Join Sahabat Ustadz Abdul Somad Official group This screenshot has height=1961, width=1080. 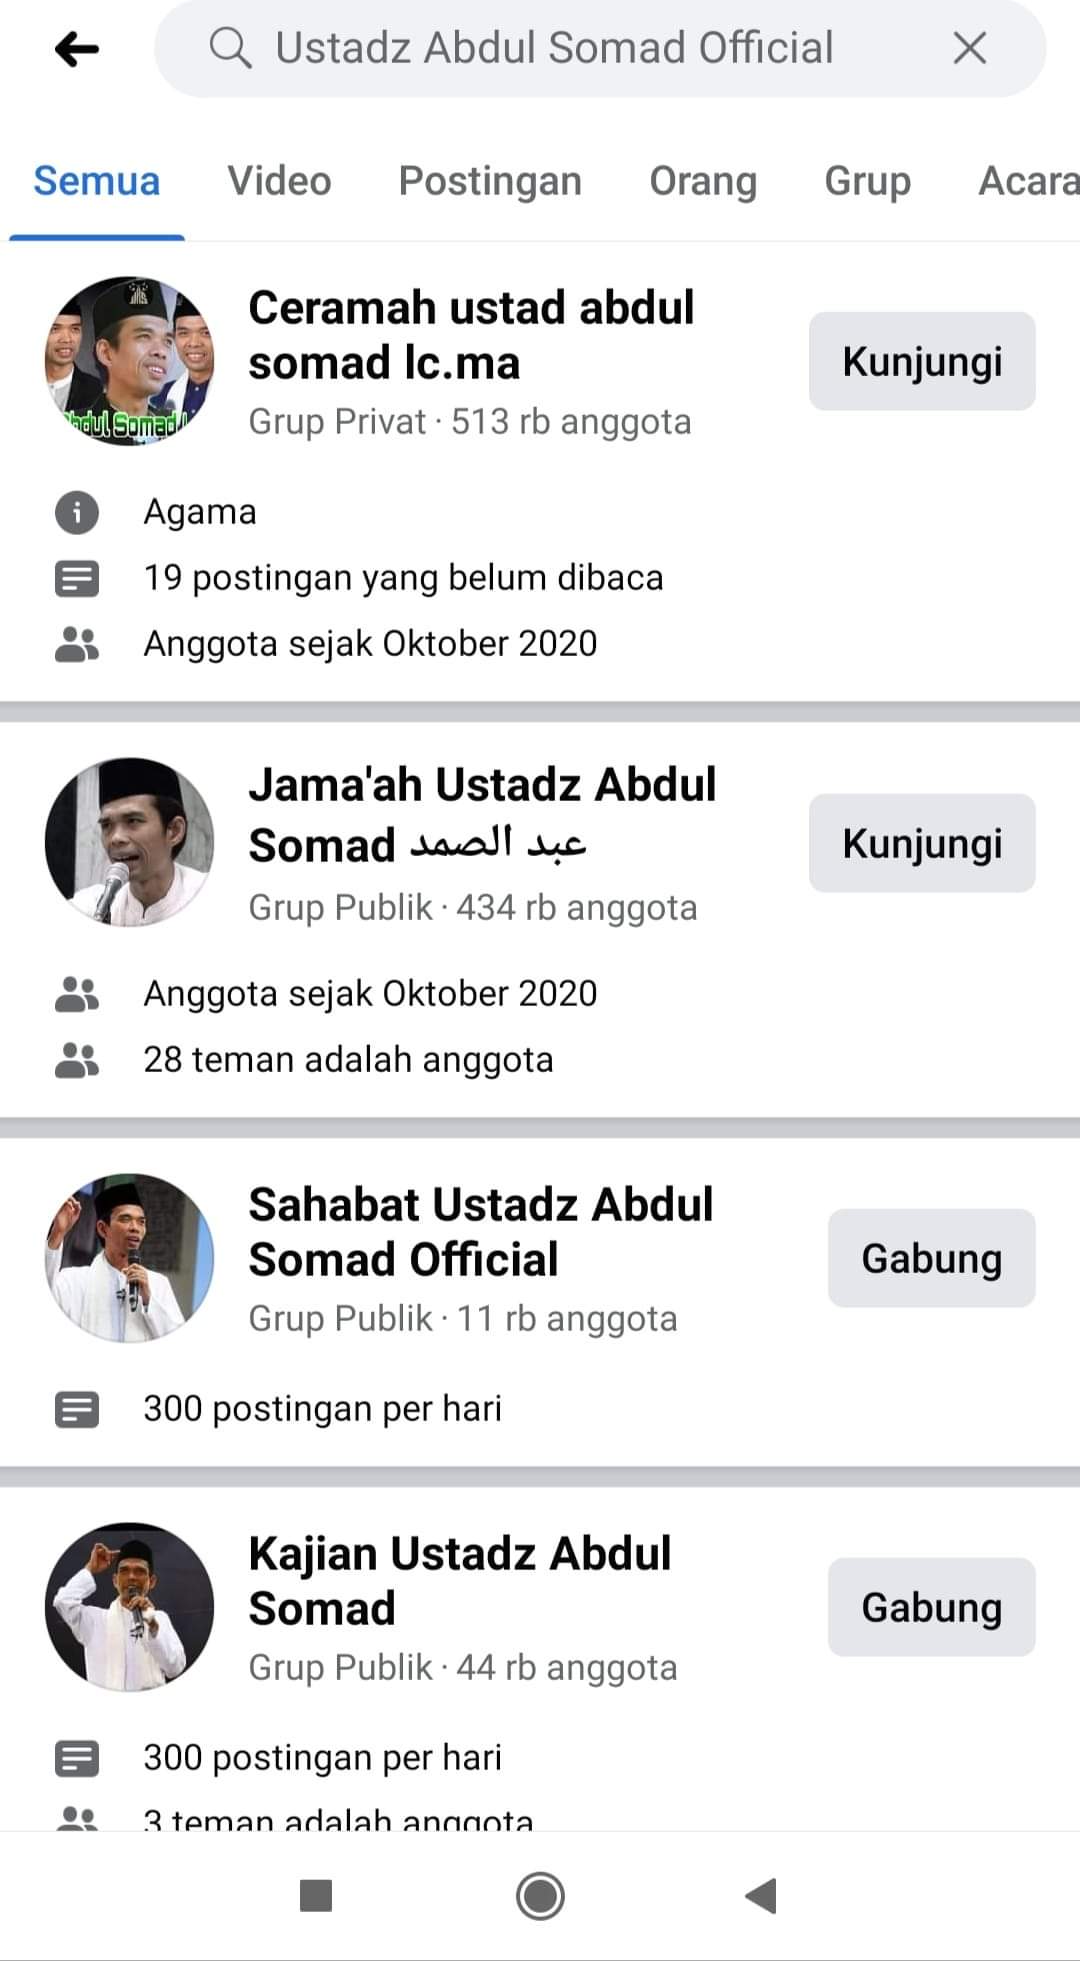pyautogui.click(x=931, y=1258)
